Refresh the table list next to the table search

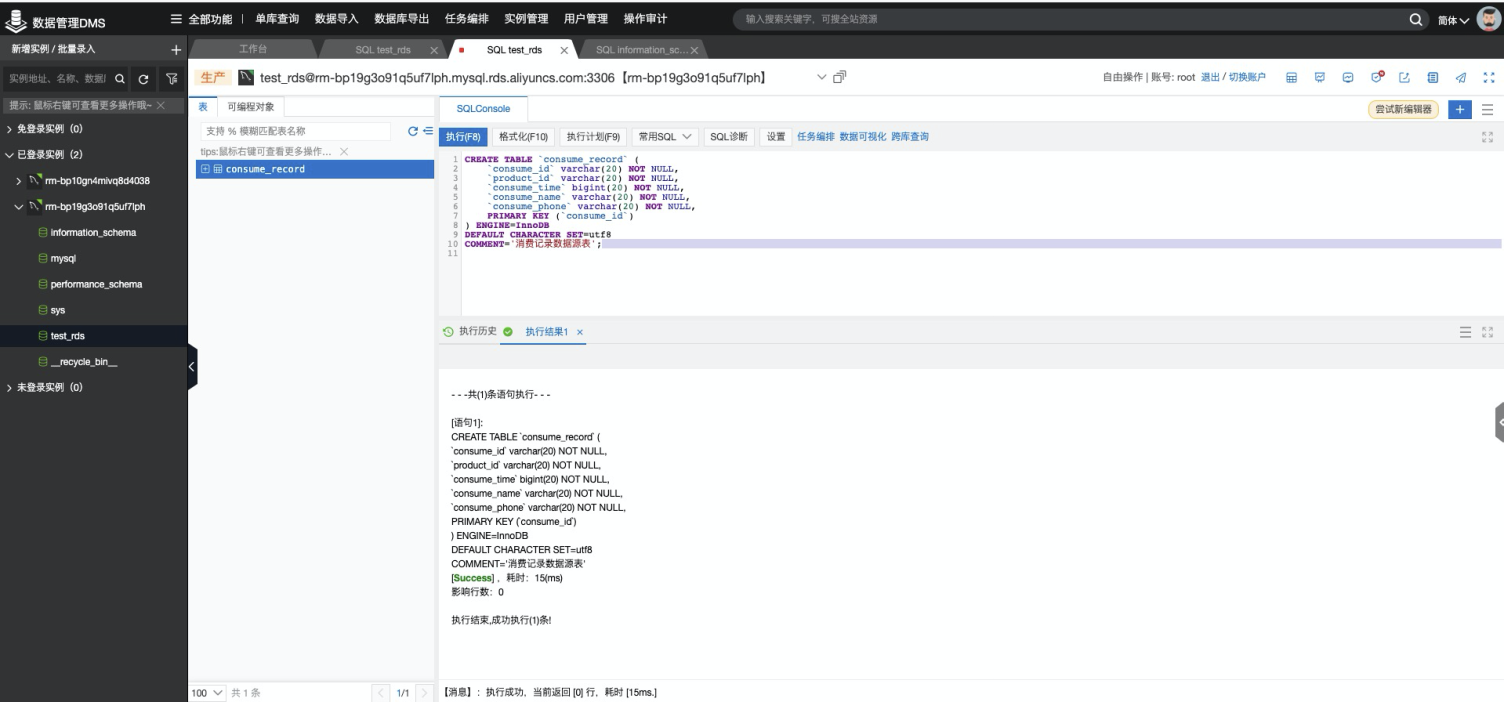412,130
